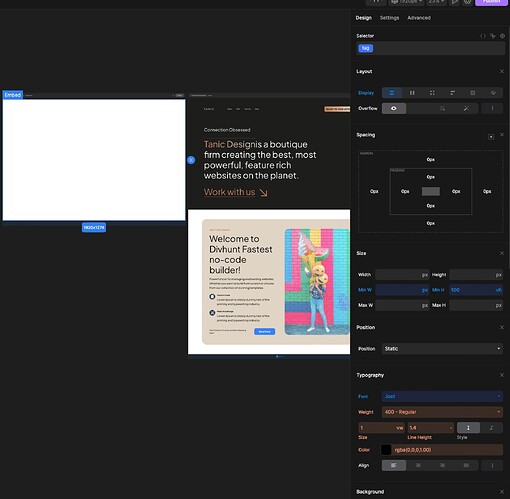
Task: Click the Width input field
Action: click(x=402, y=275)
